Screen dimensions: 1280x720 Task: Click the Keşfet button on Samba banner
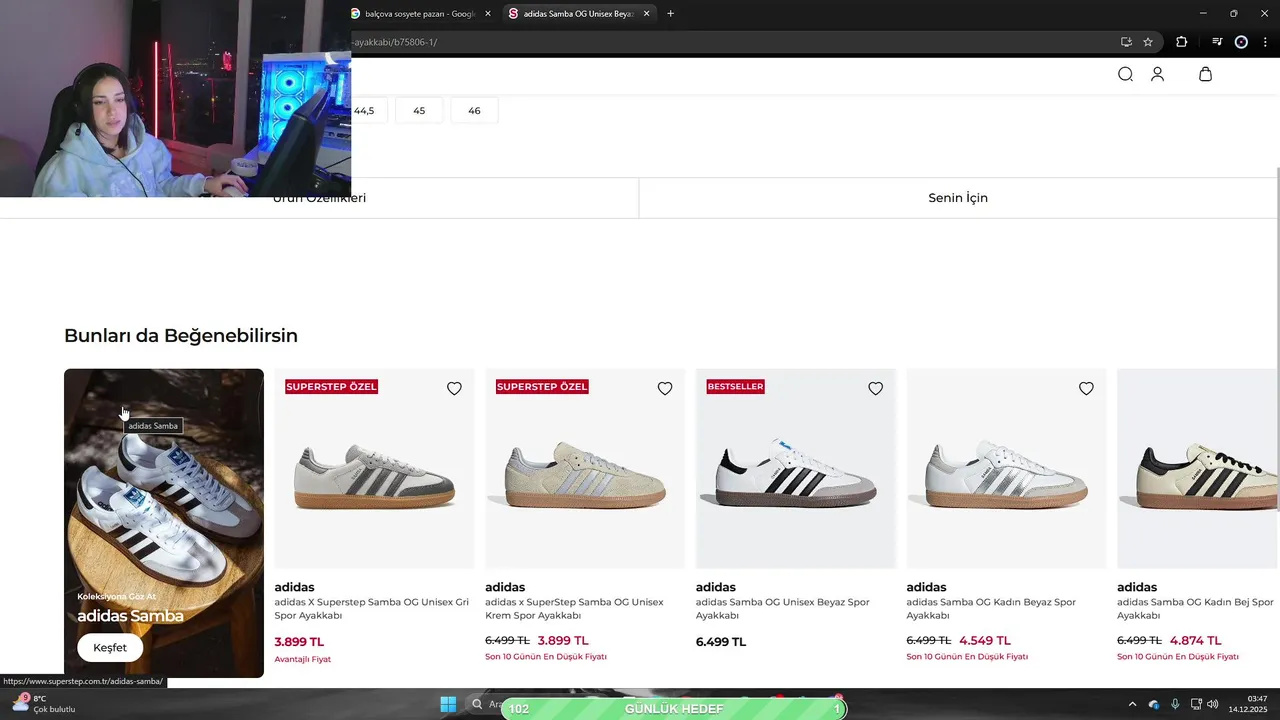pos(110,648)
